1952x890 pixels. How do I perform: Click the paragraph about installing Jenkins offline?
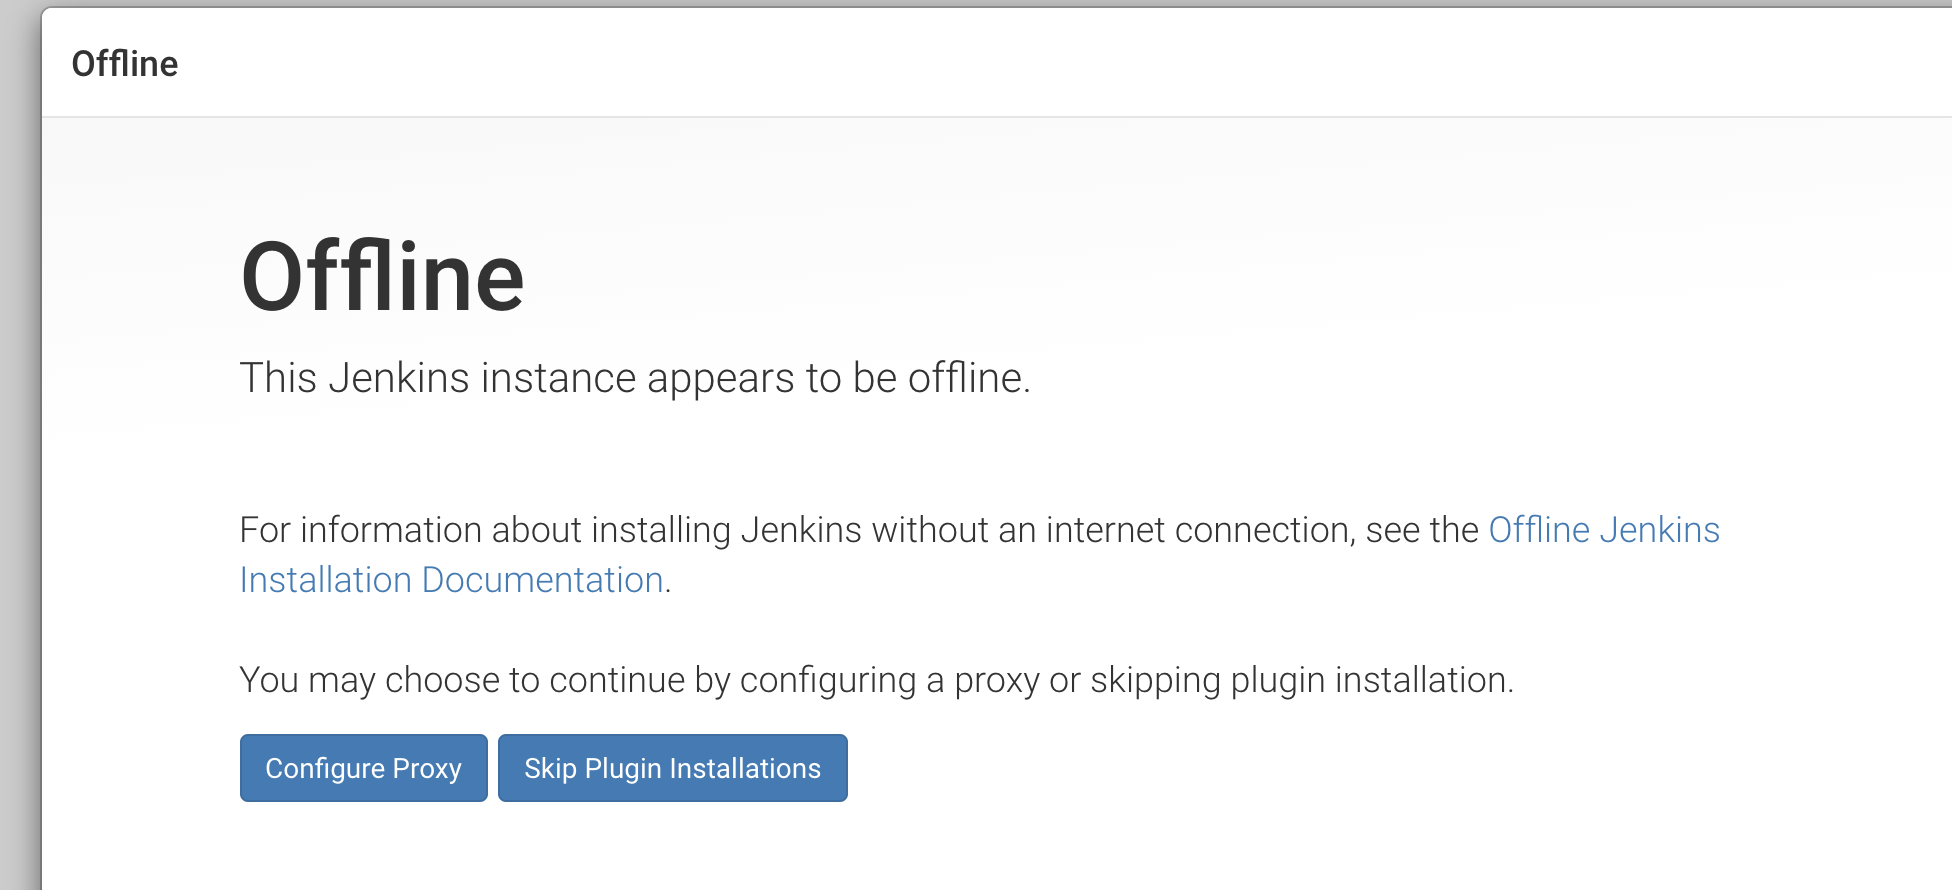click(860, 530)
